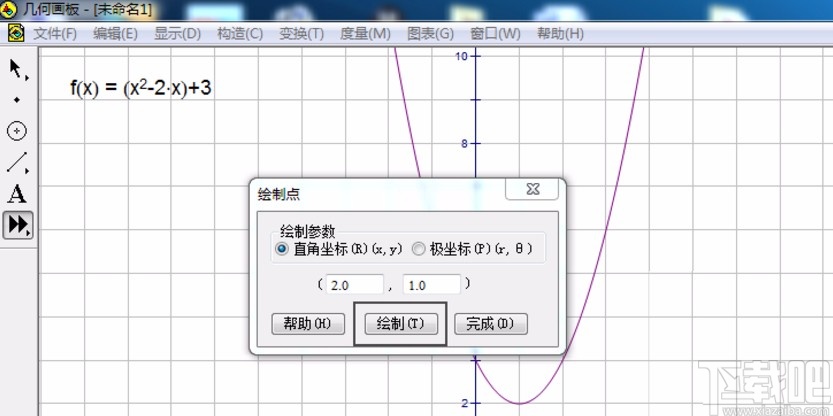
Task: Select the text A tool
Action: [x=16, y=194]
